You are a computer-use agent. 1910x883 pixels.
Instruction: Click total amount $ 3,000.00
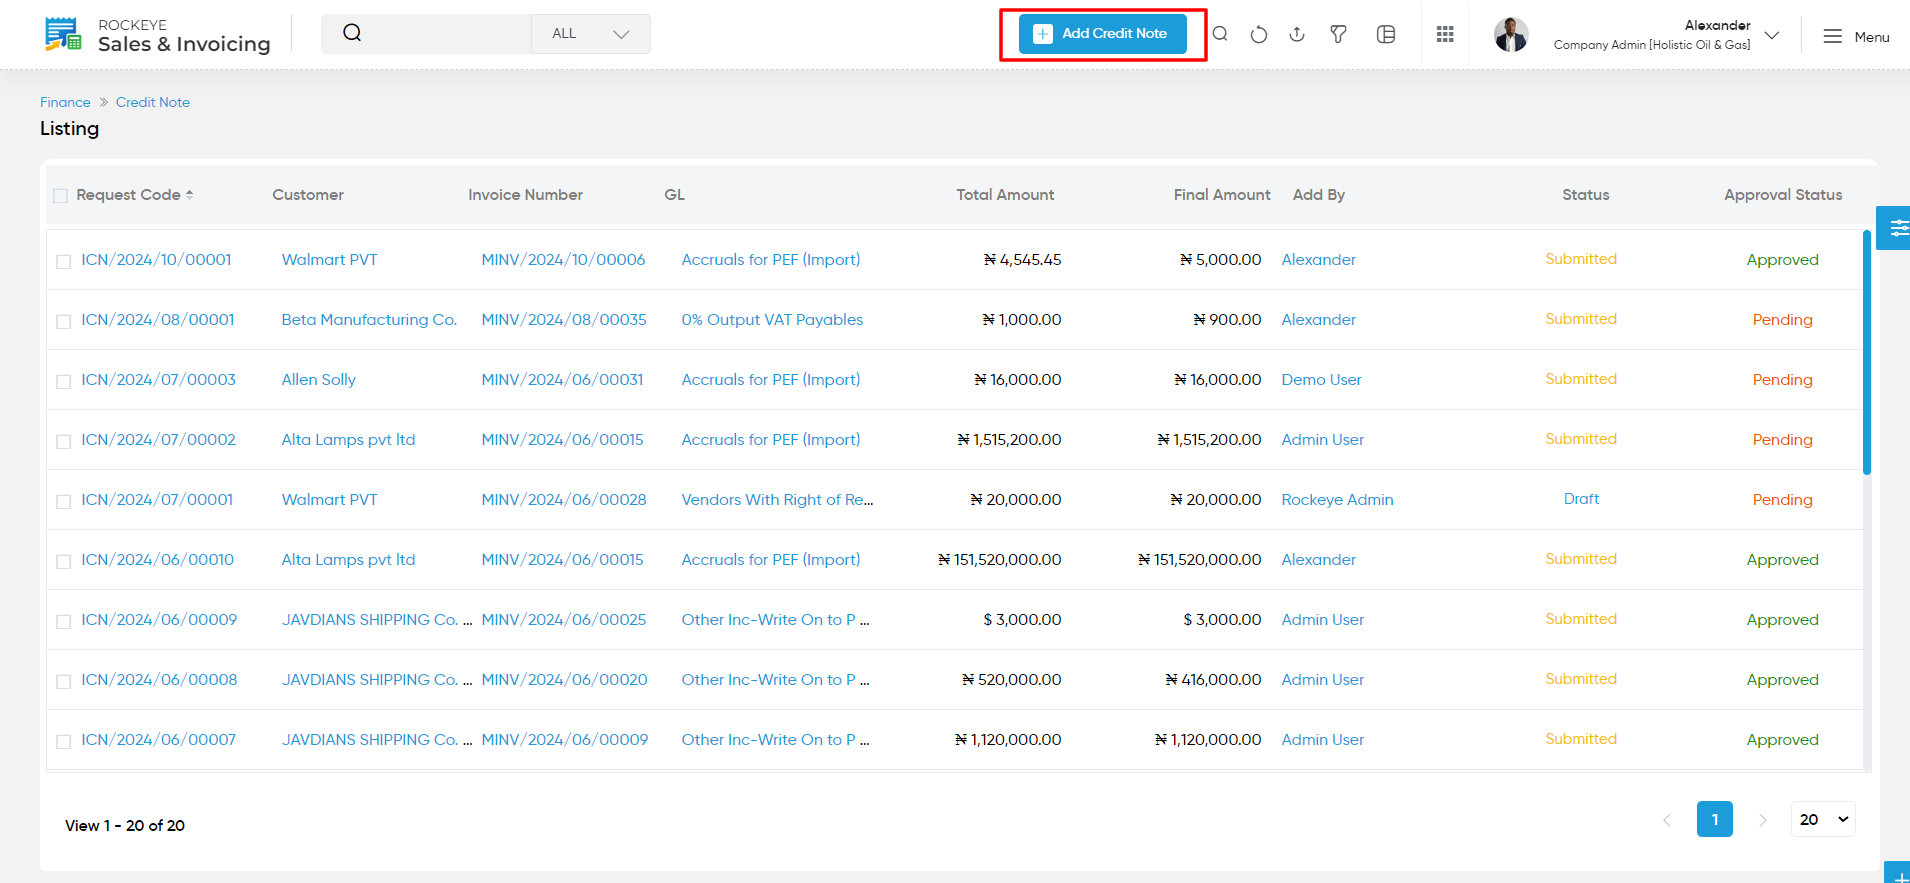[1022, 620]
